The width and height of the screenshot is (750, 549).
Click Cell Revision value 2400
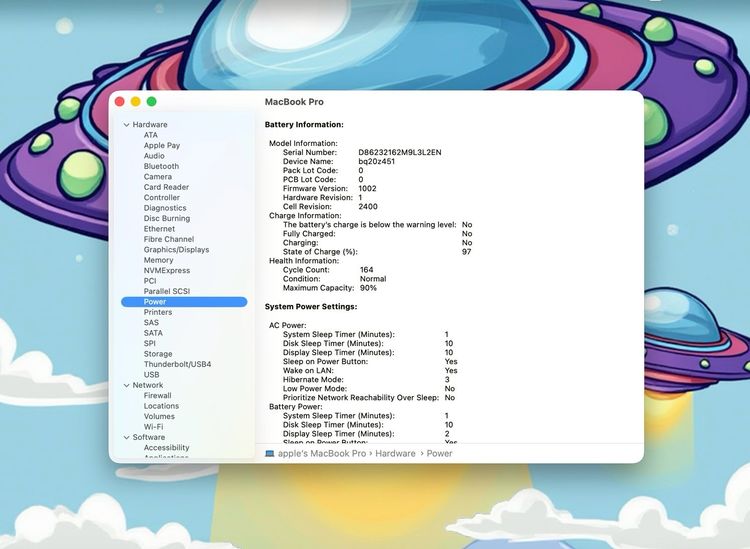click(x=368, y=207)
